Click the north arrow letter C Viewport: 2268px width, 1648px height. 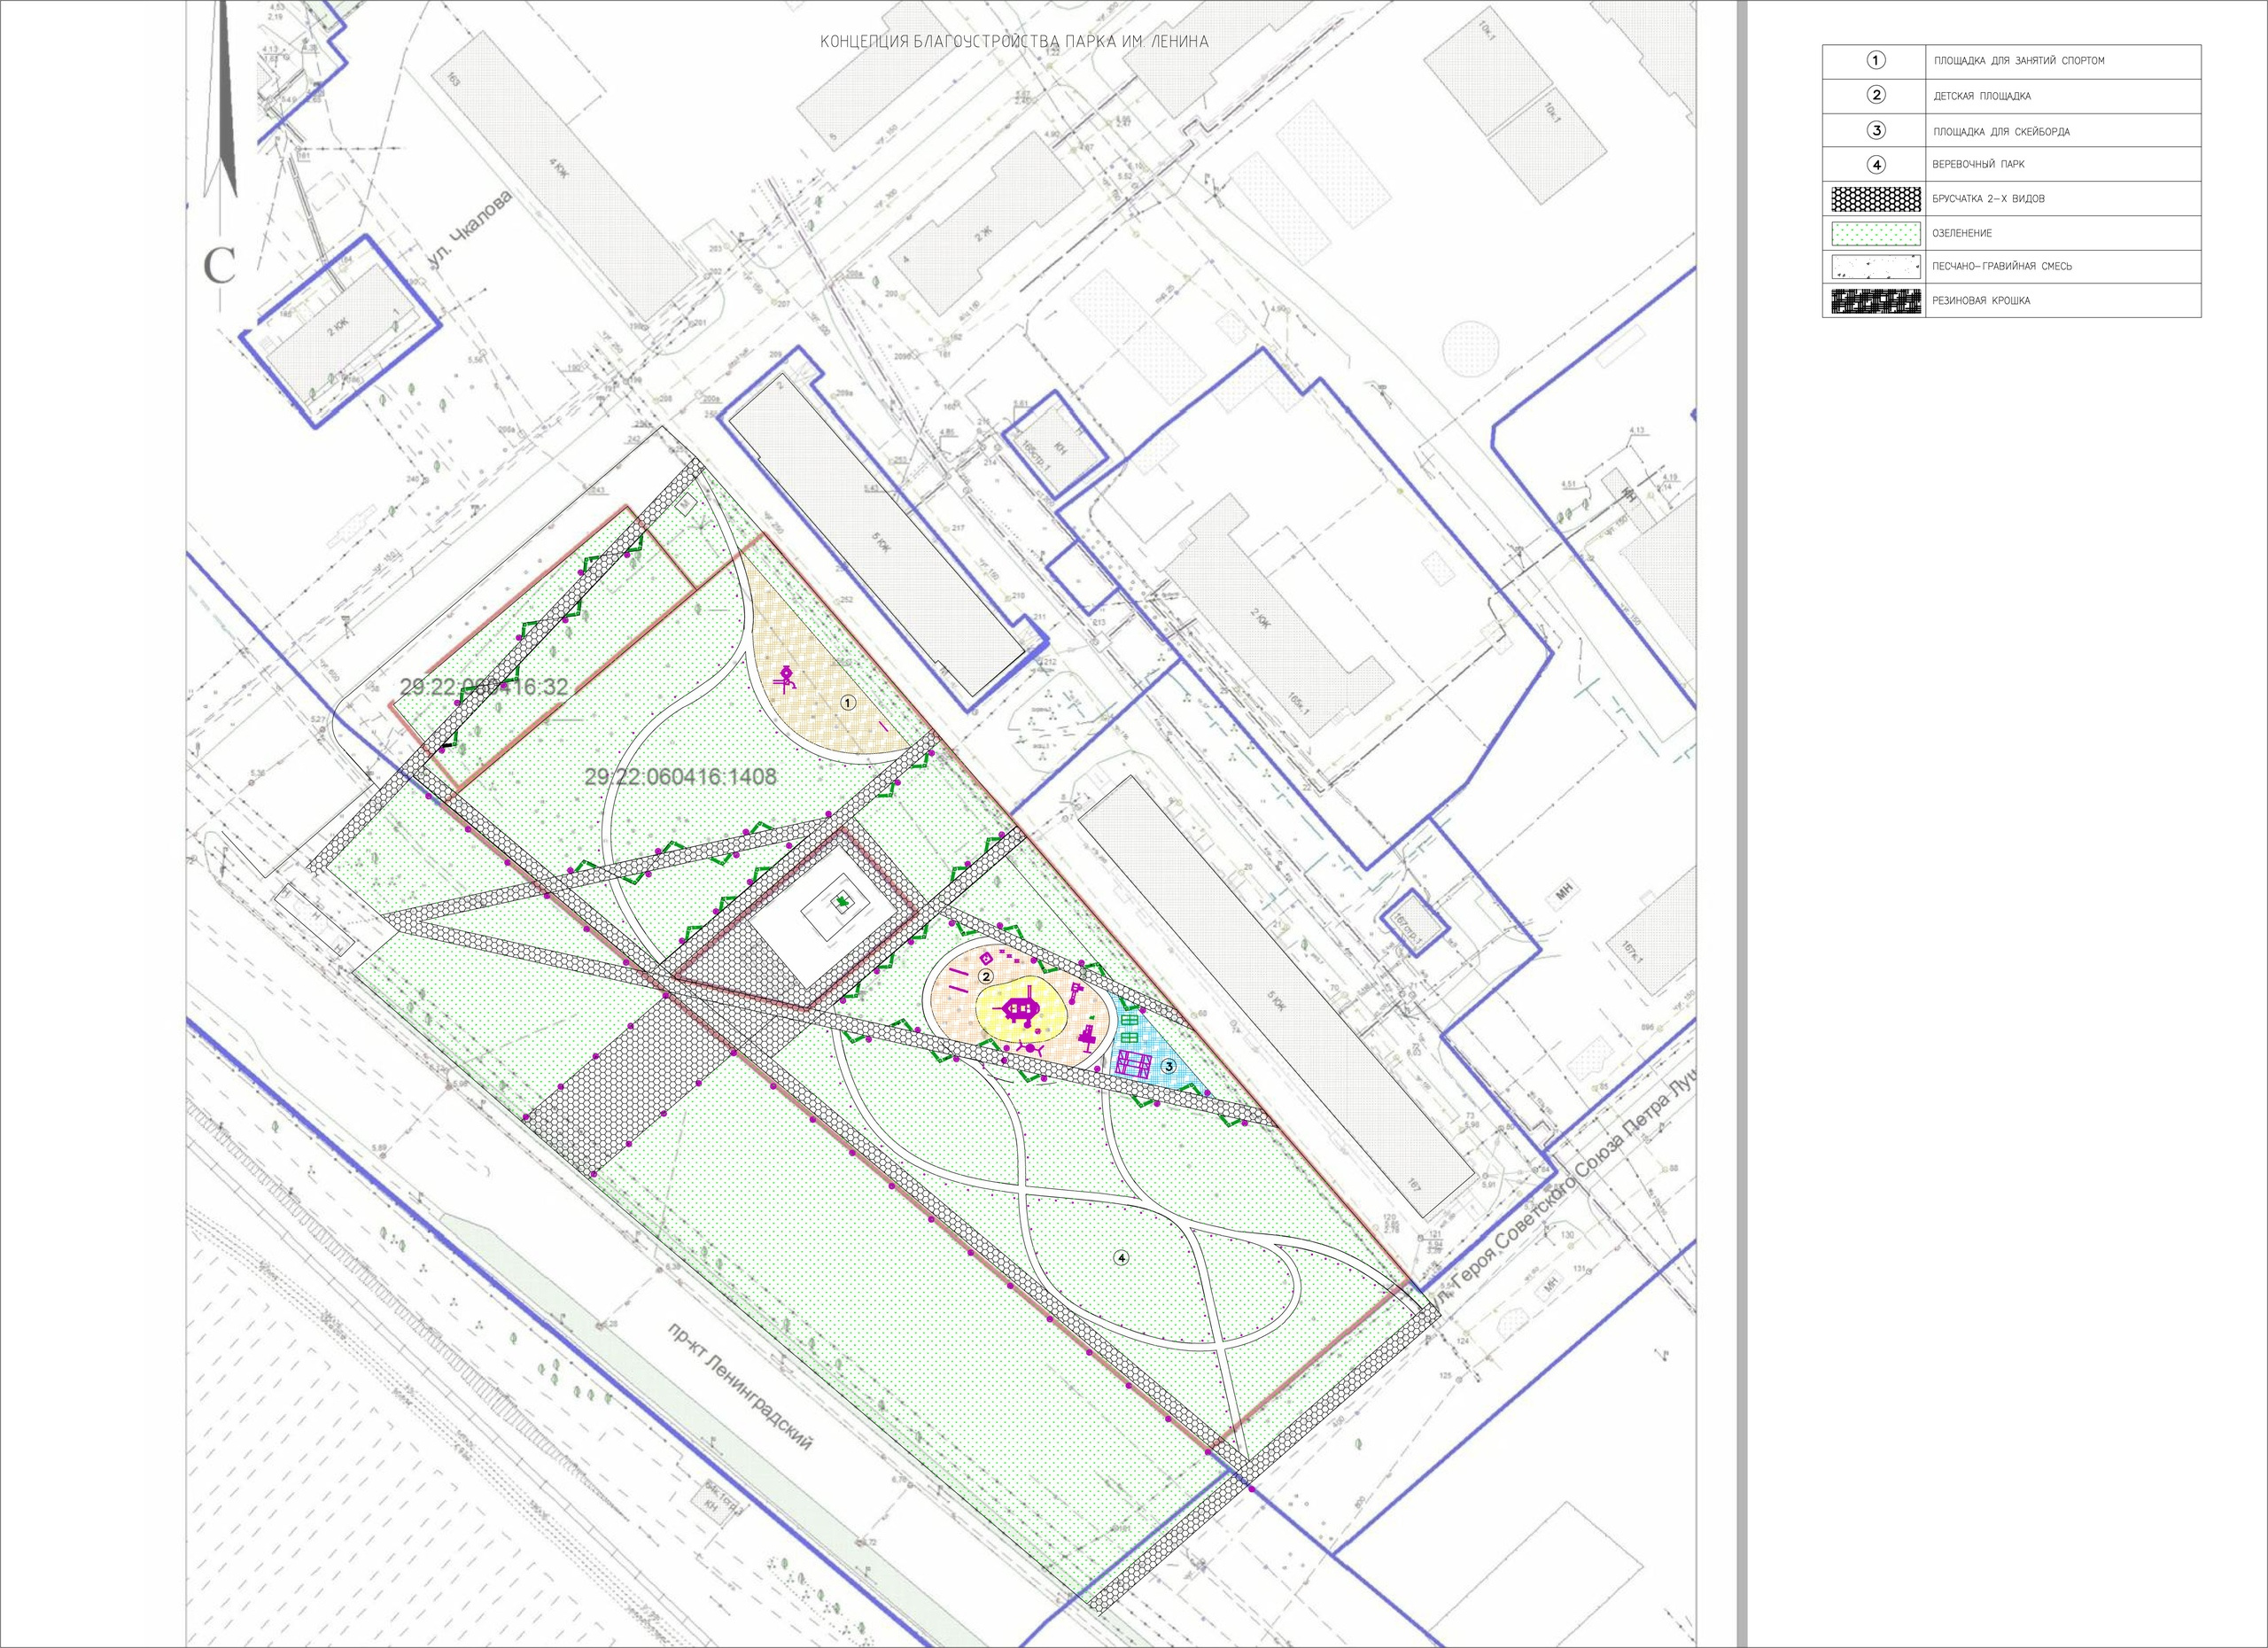219,265
